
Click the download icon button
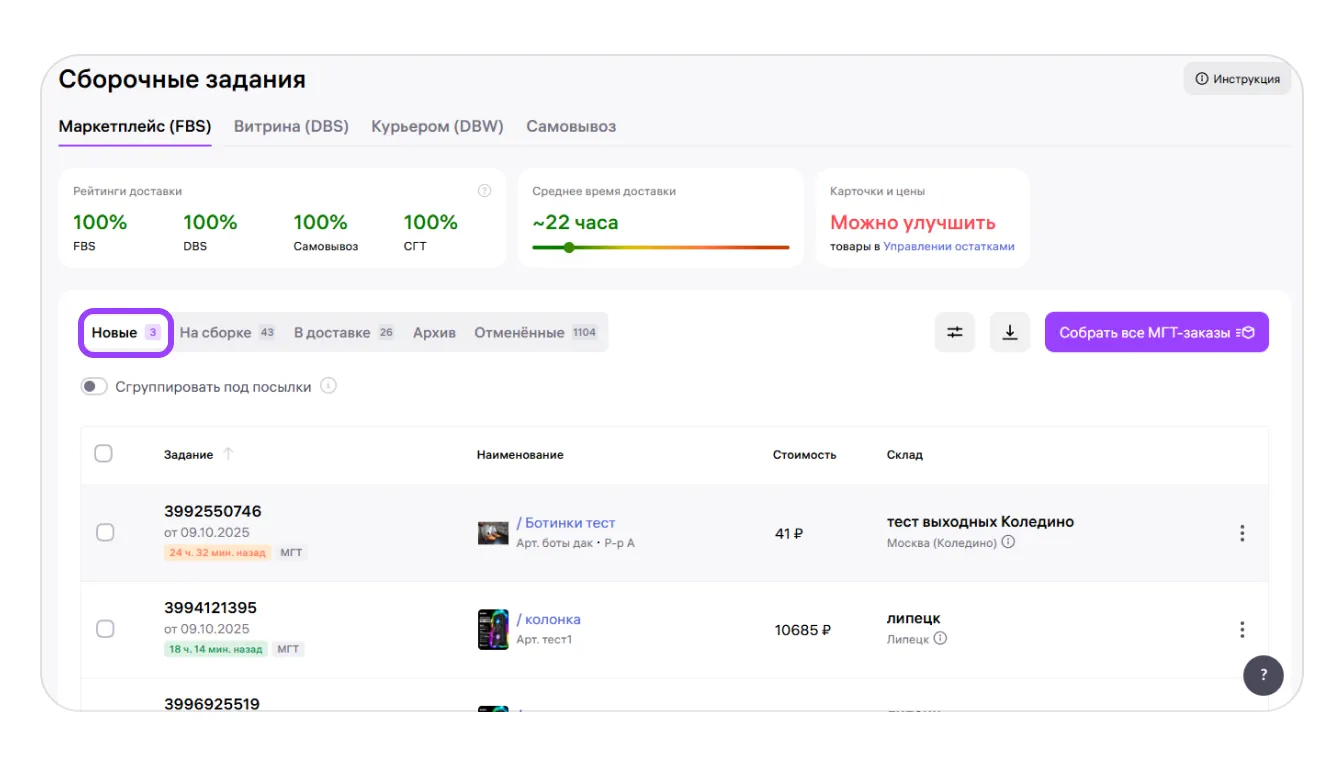[x=1009, y=332]
